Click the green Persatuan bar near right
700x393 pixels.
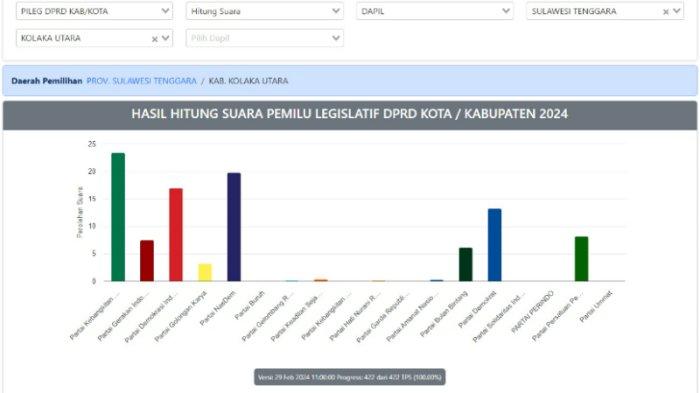[x=581, y=259]
